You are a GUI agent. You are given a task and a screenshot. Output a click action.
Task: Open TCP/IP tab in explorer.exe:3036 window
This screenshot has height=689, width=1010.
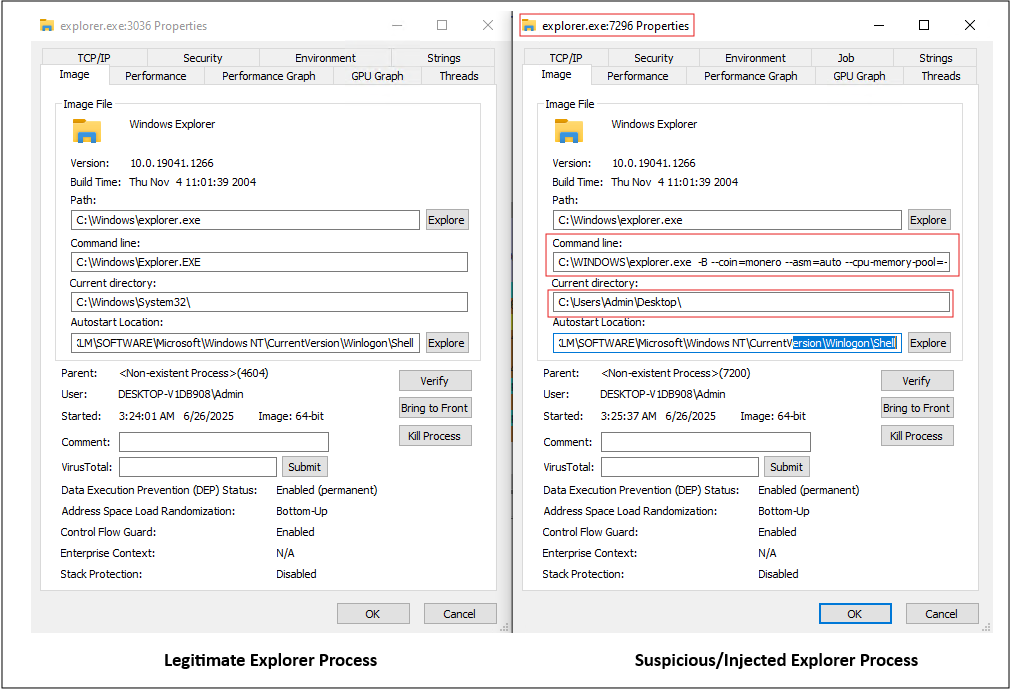pos(94,58)
